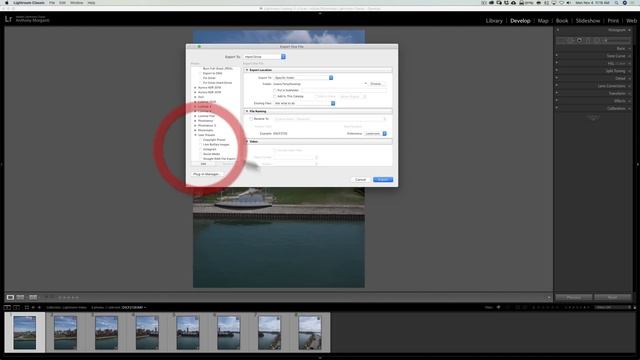Expand the Luminar Flex preset folder
Image resolution: width=640 pixels, height=360 pixels.
pyautogui.click(x=196, y=116)
